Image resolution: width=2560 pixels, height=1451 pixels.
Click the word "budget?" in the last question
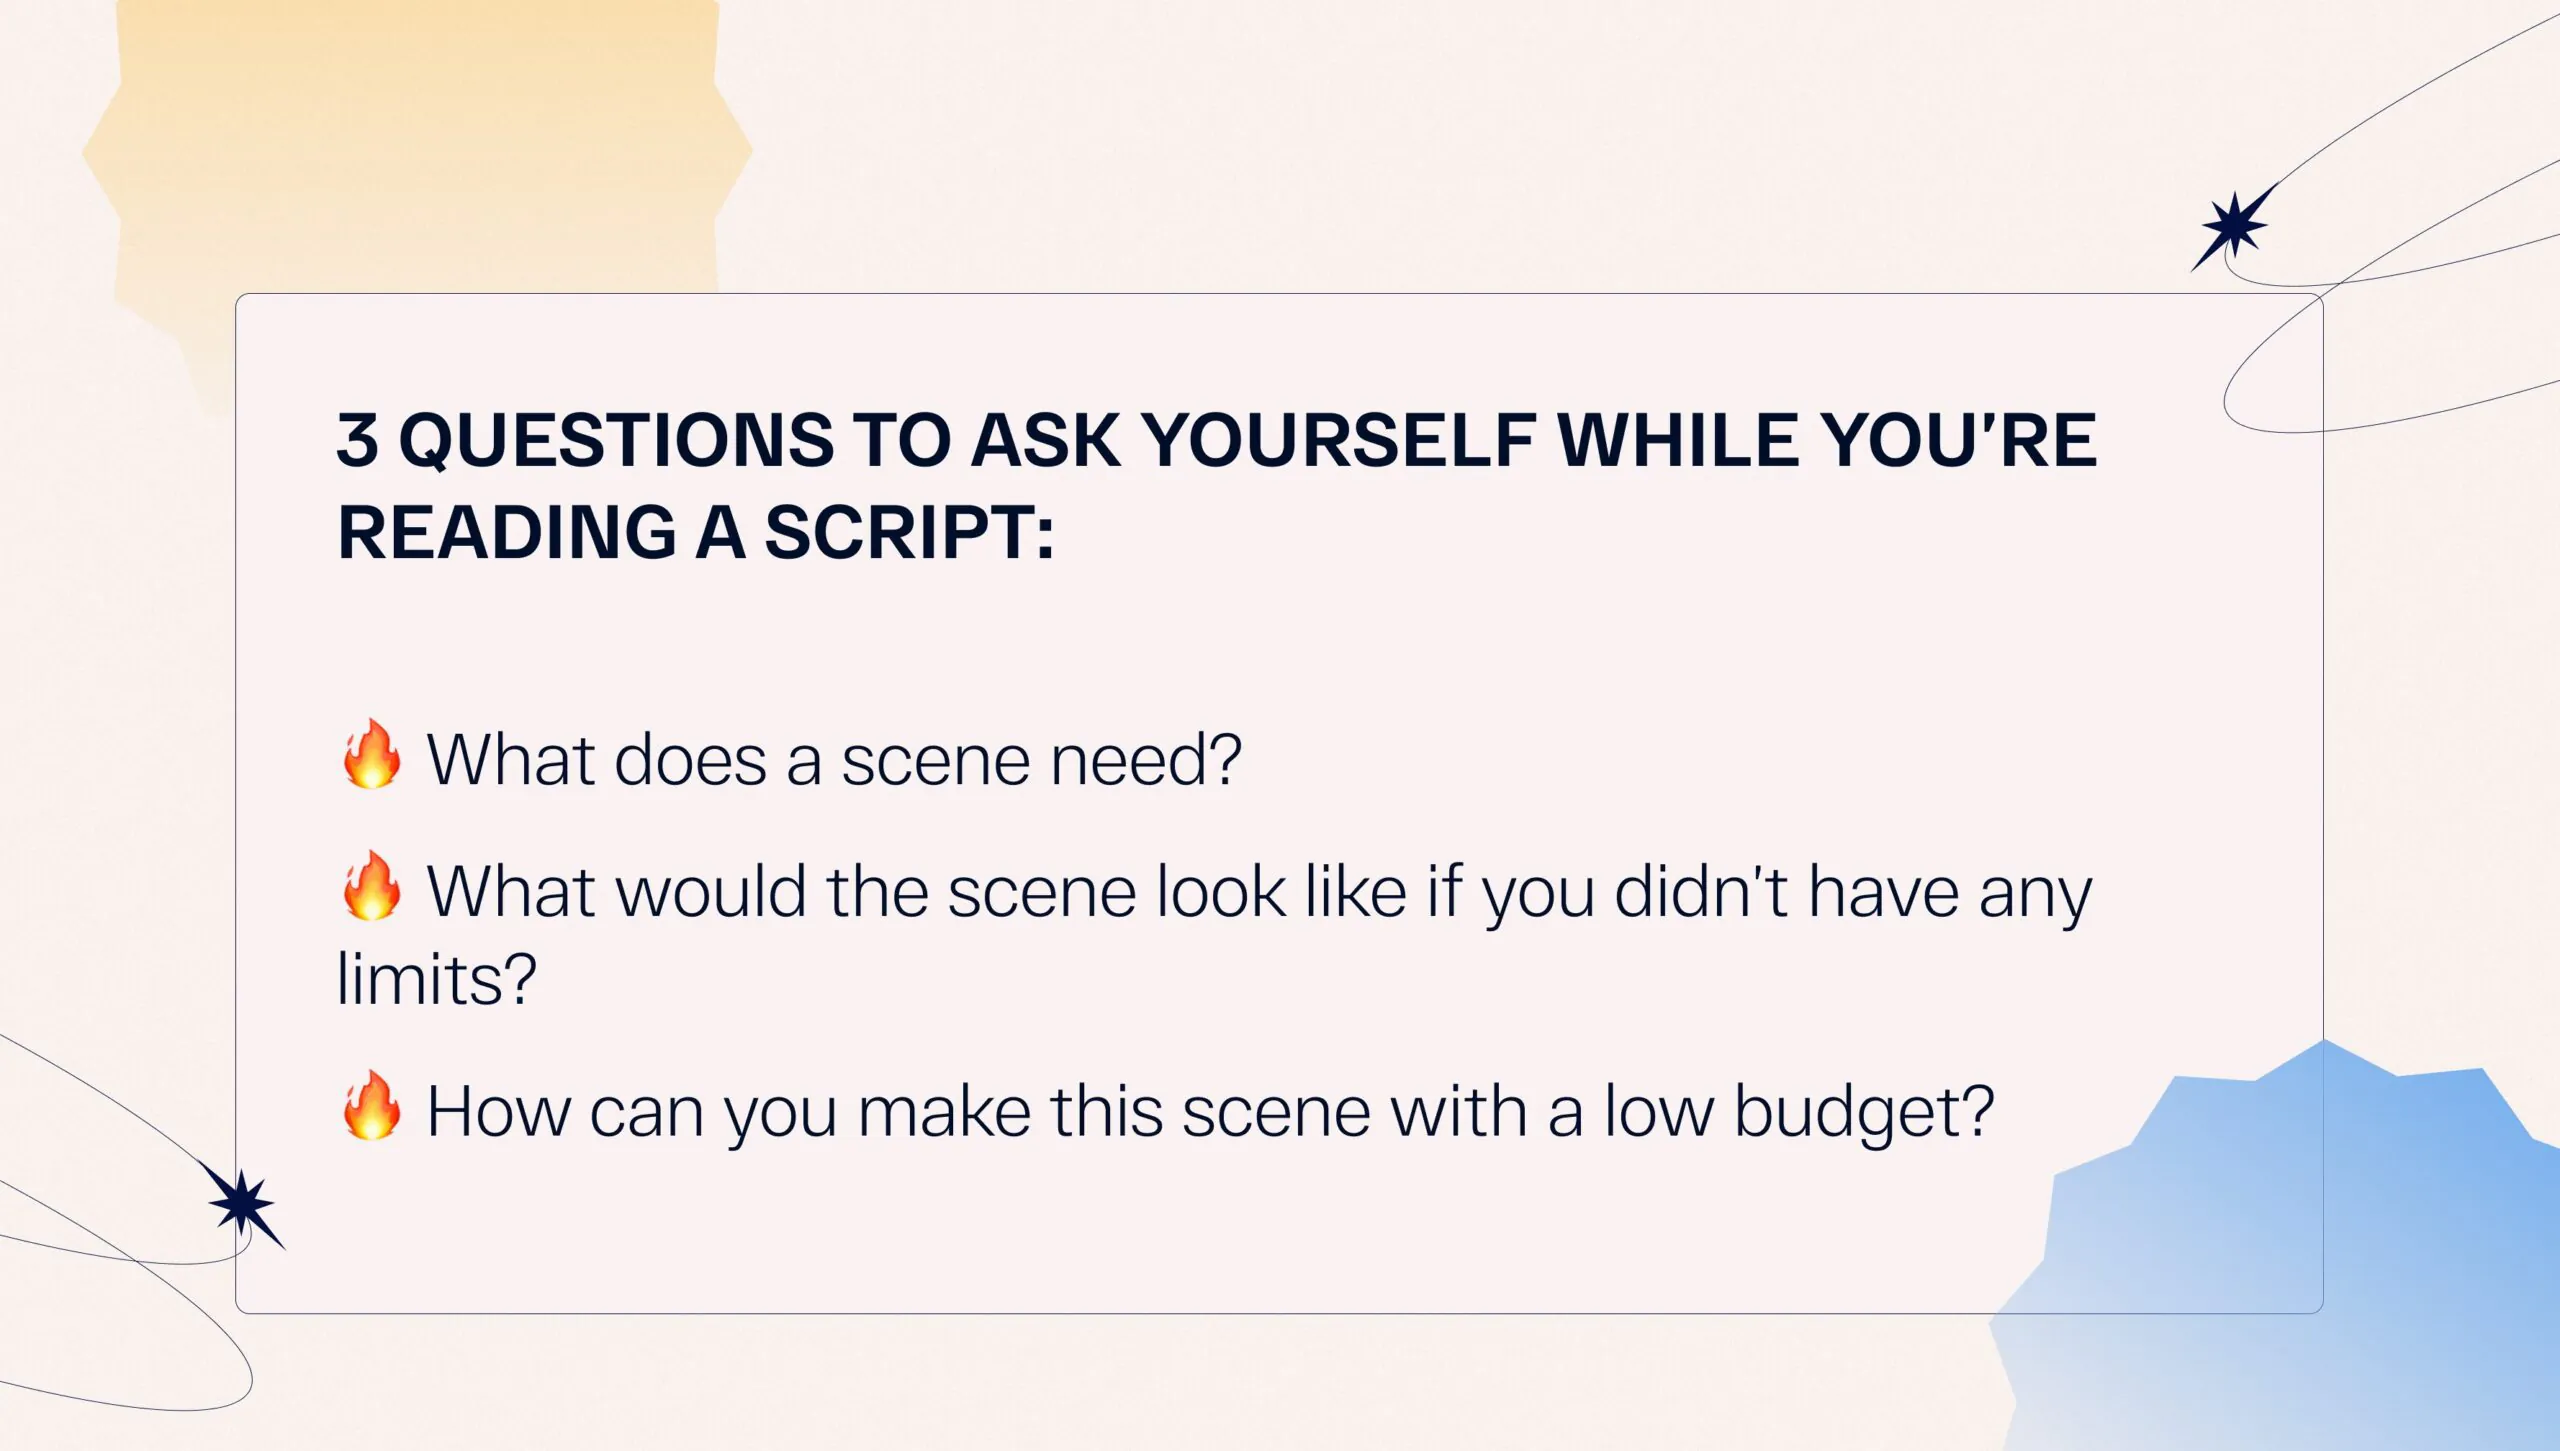[1863, 1111]
